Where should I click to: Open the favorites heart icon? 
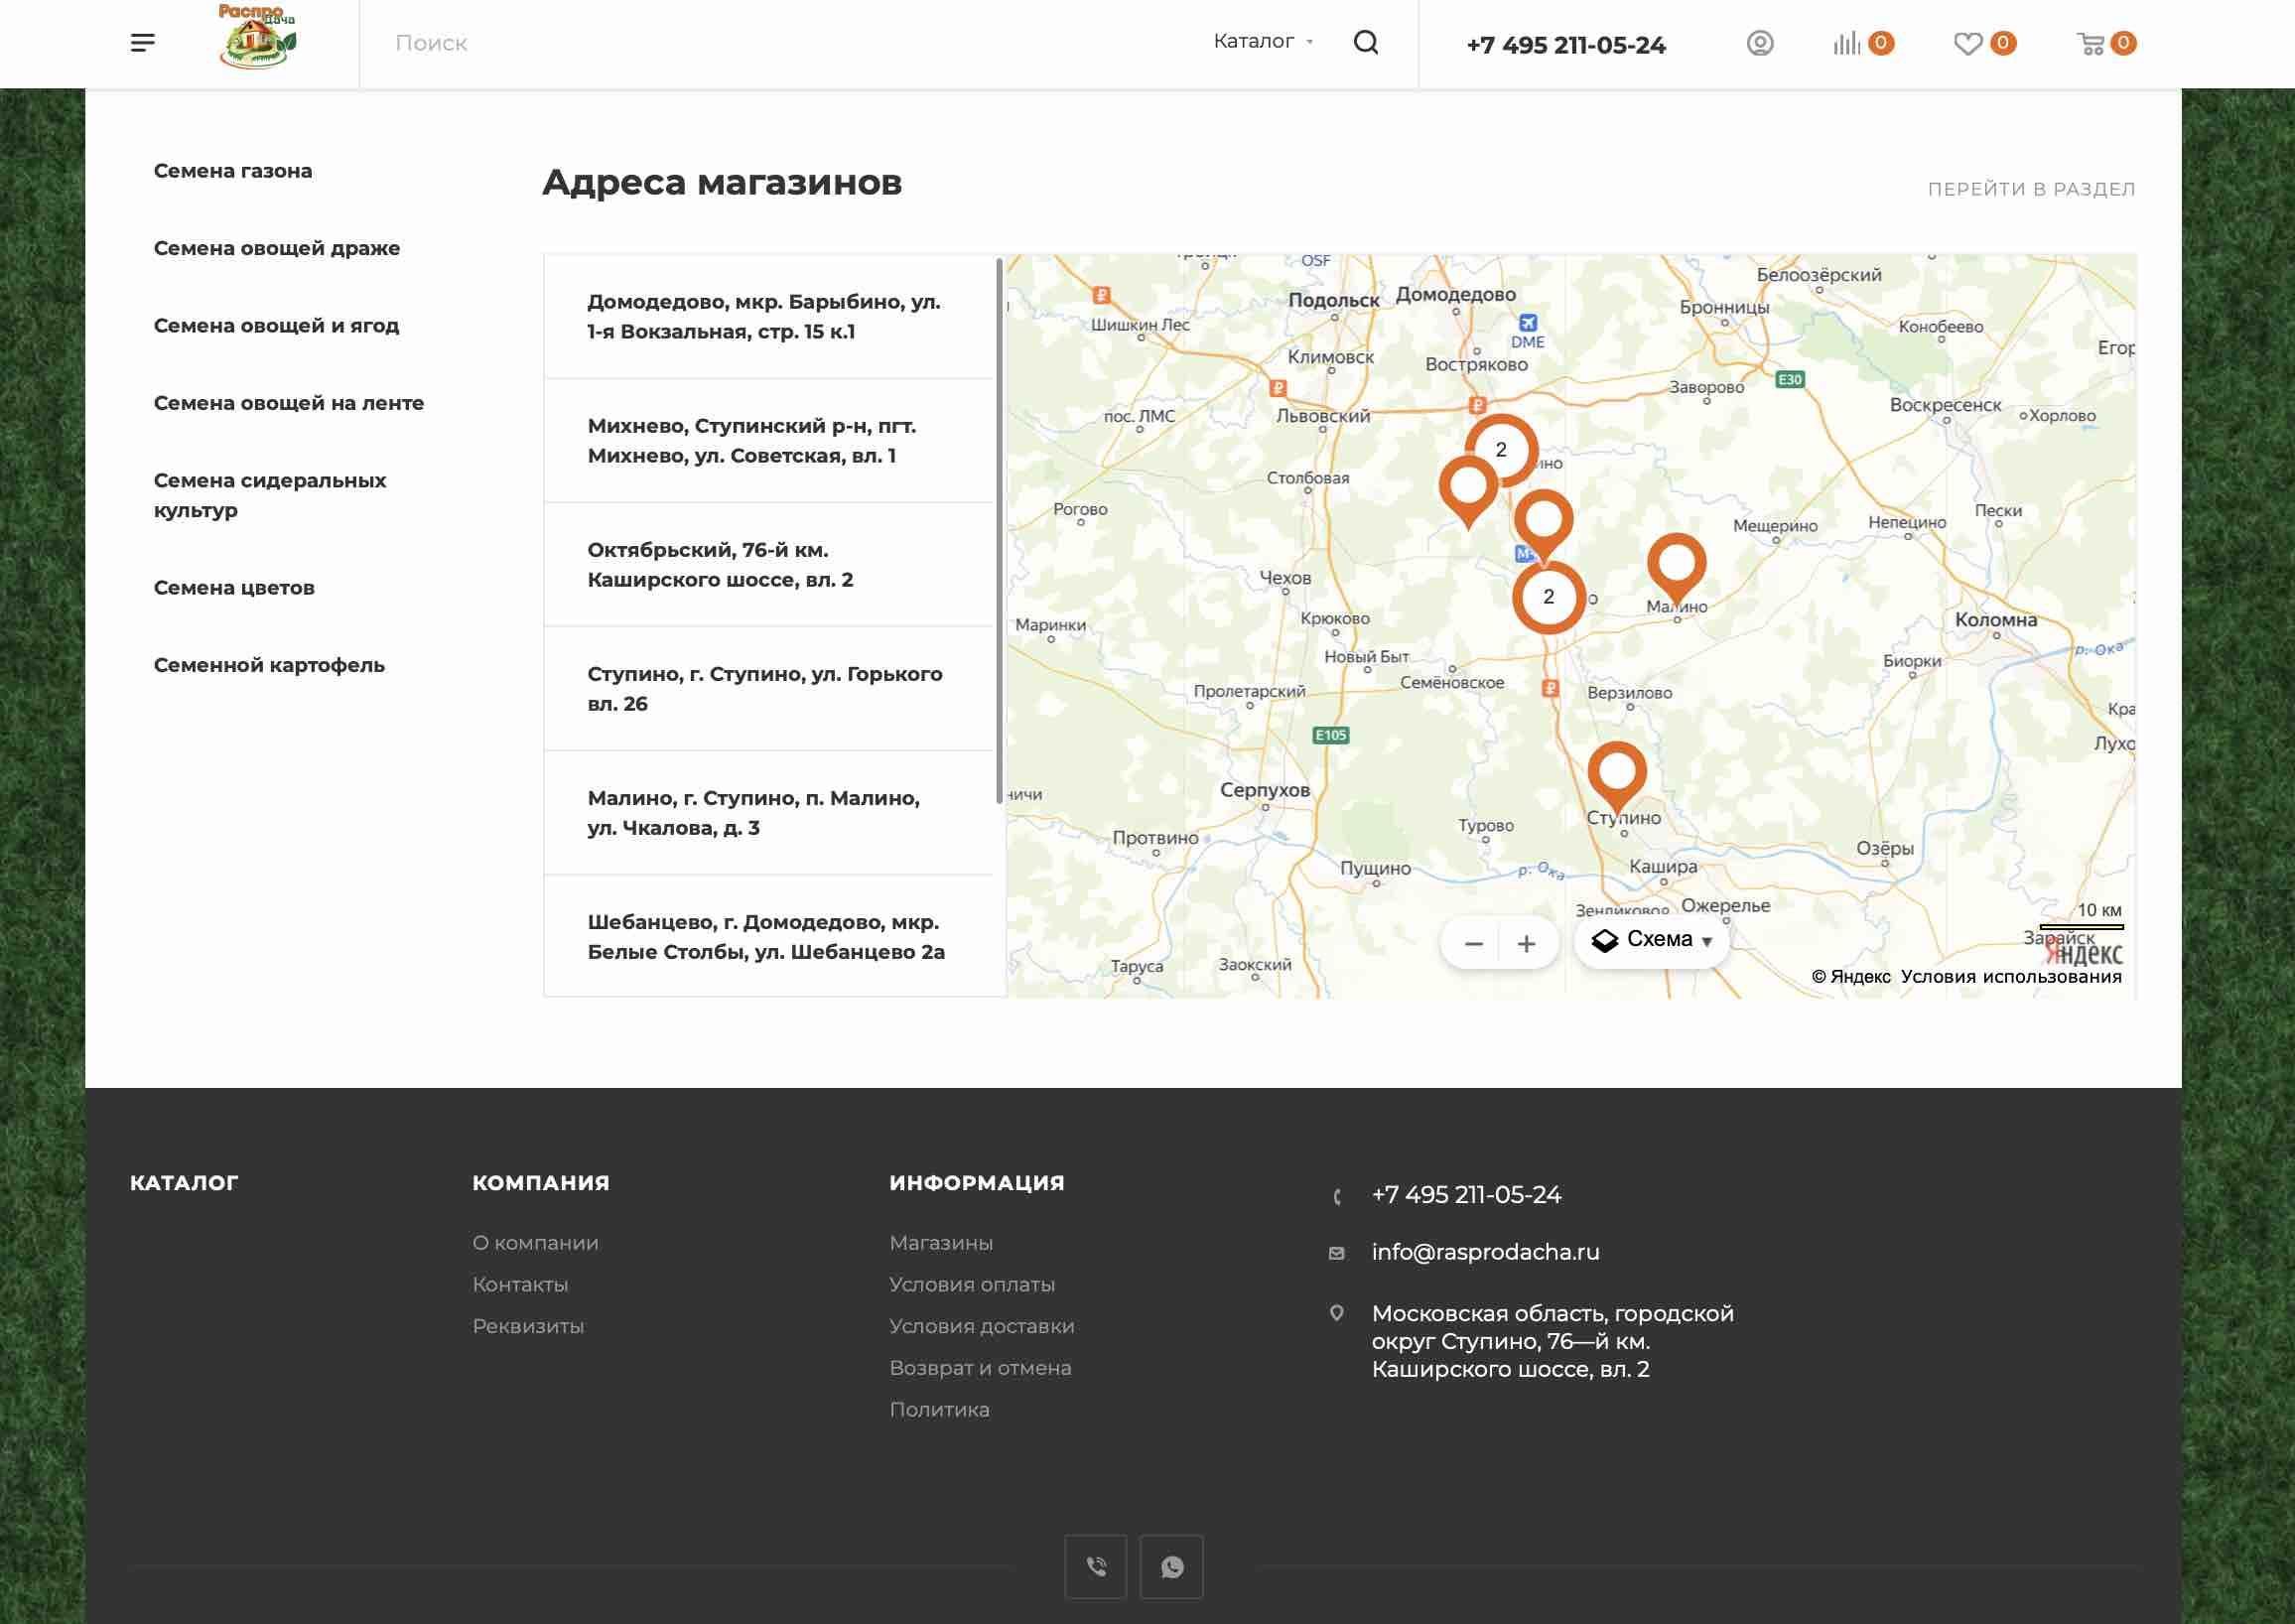coord(1967,43)
